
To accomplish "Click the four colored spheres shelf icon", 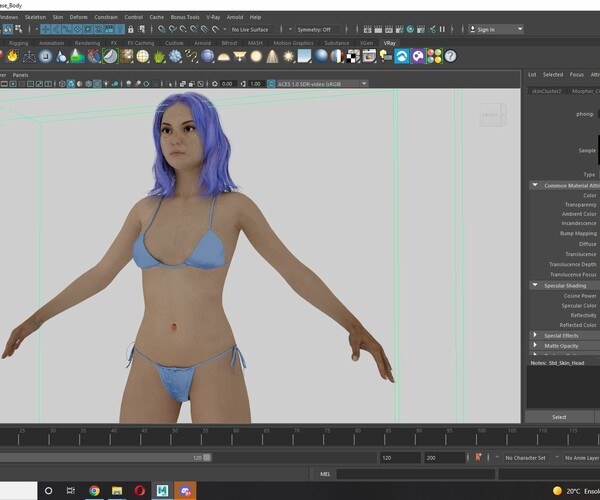I will coord(435,57).
